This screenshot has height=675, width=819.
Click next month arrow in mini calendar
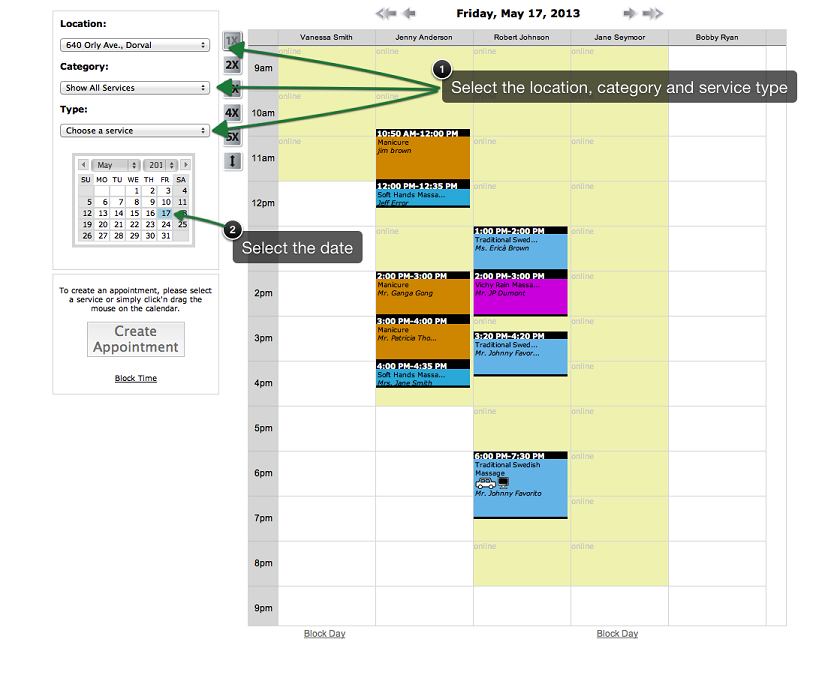coord(185,165)
